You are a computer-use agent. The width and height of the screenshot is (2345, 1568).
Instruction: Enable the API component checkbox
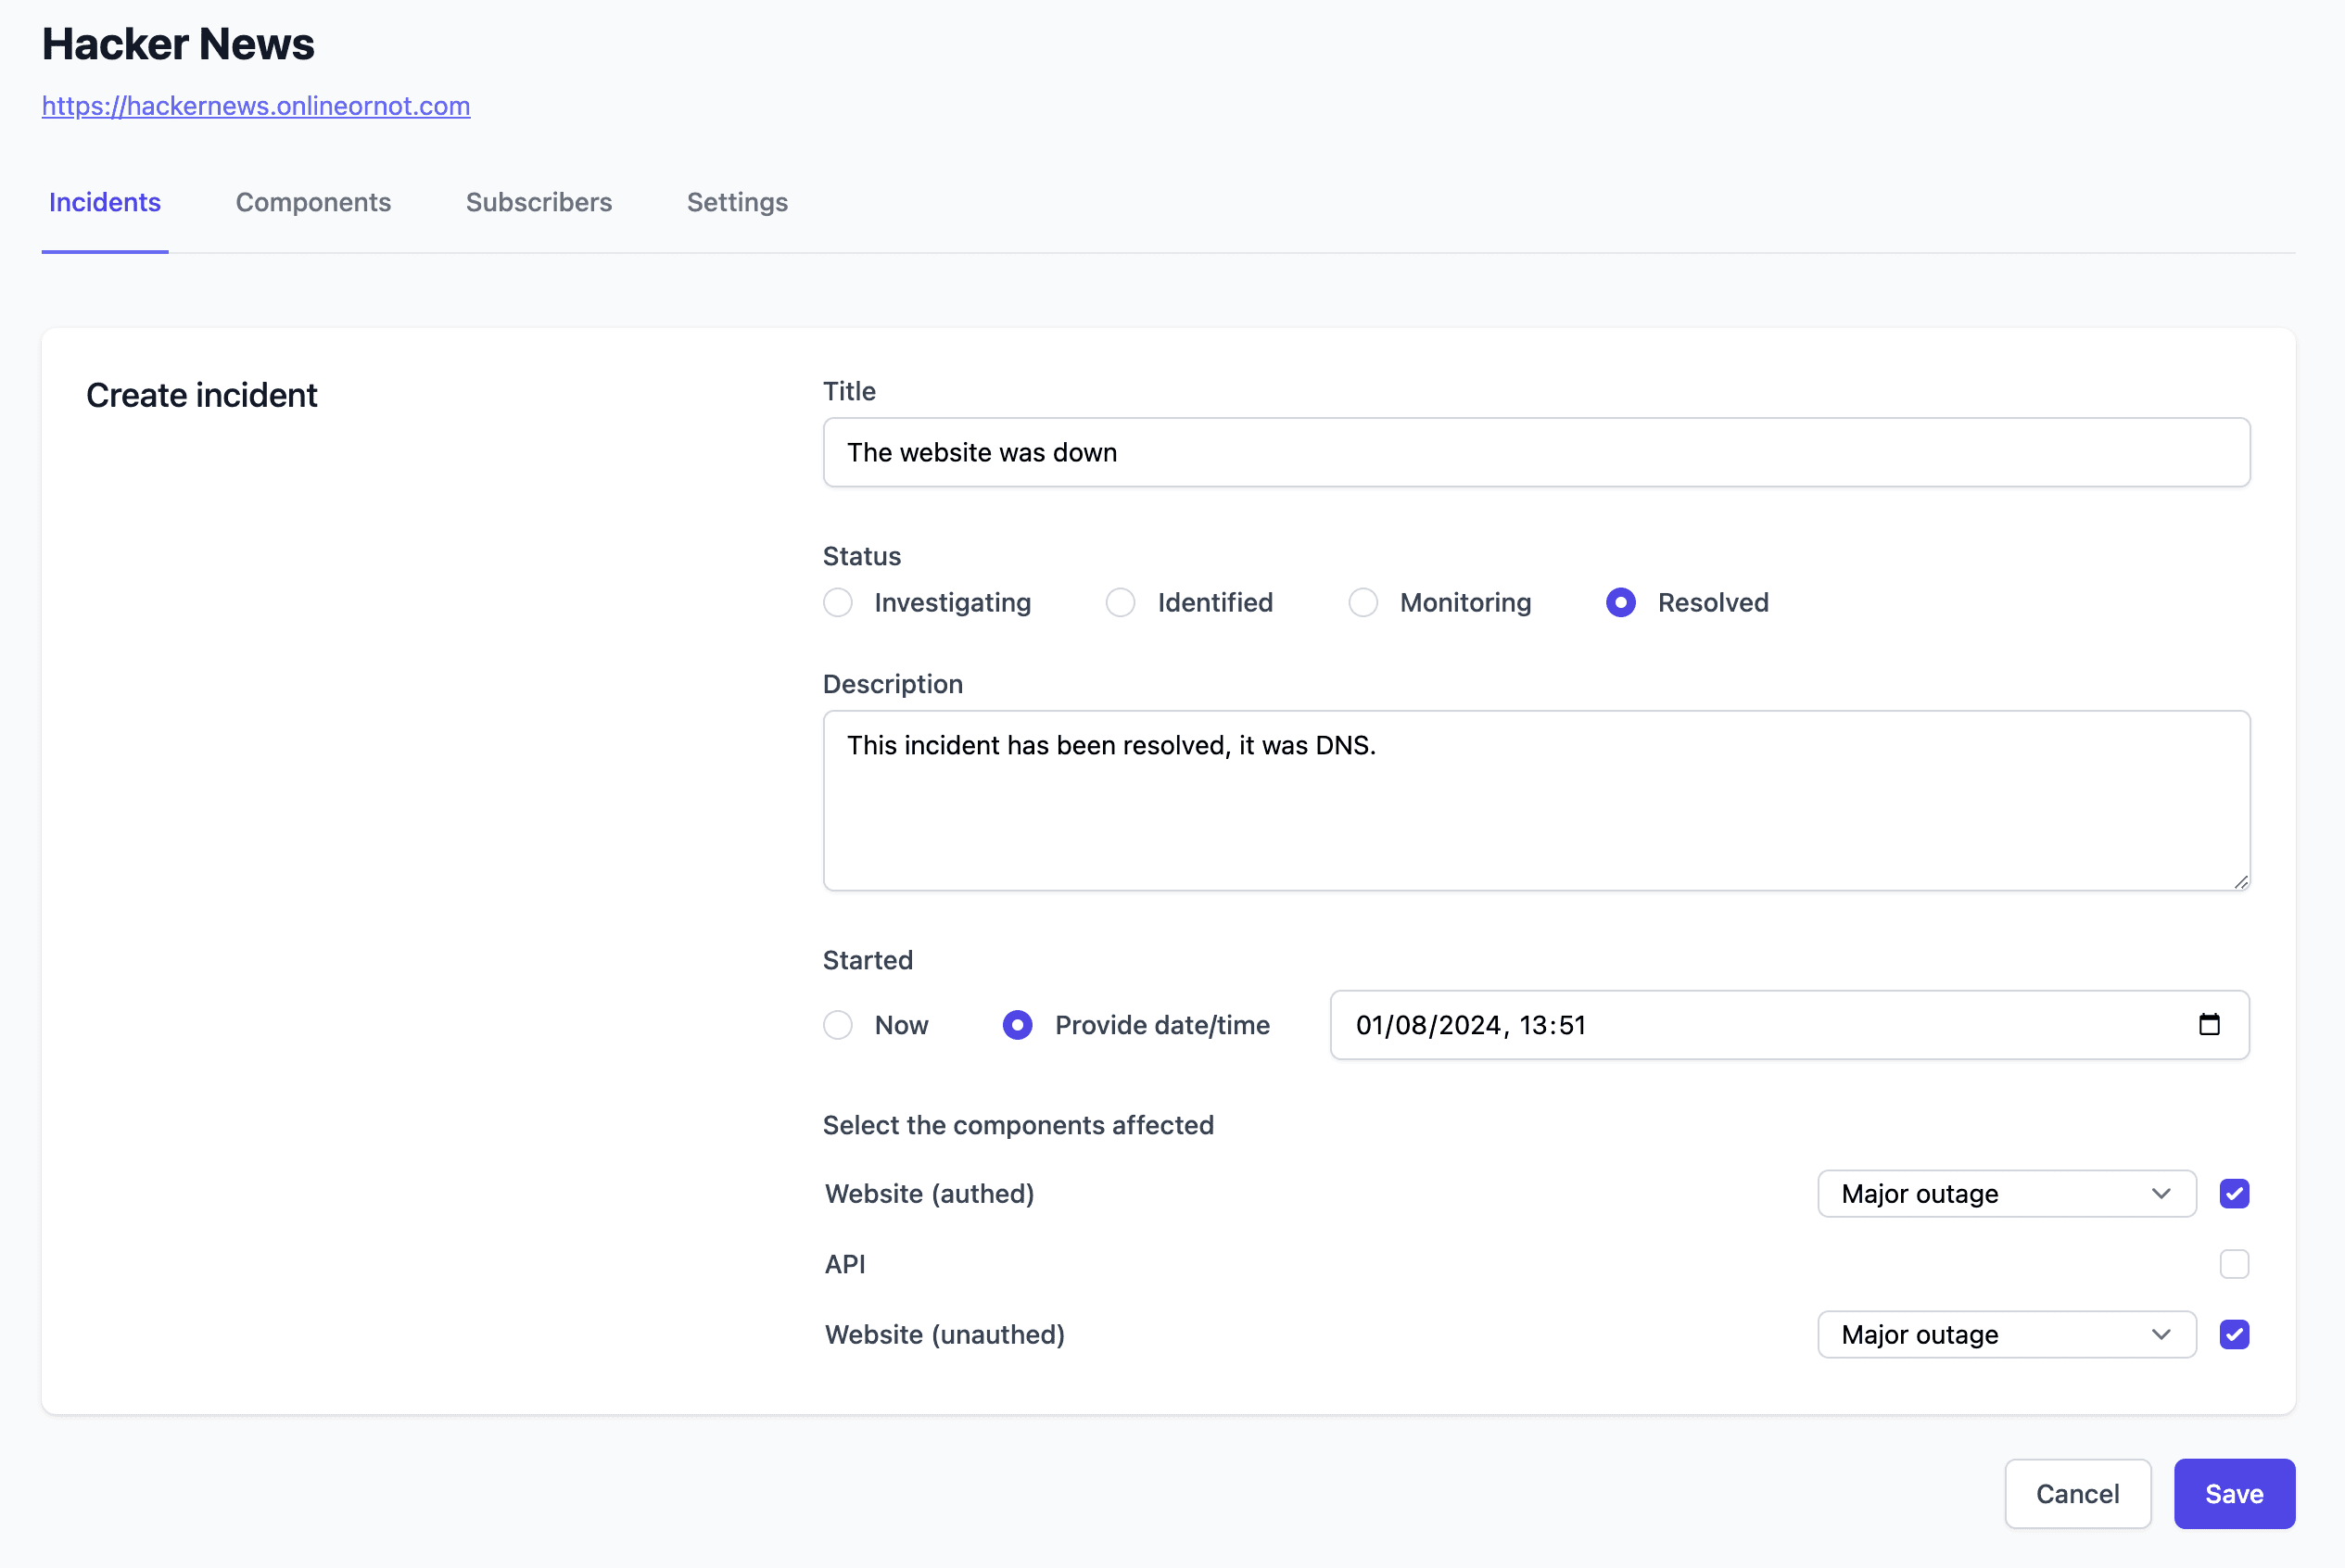point(2234,1263)
